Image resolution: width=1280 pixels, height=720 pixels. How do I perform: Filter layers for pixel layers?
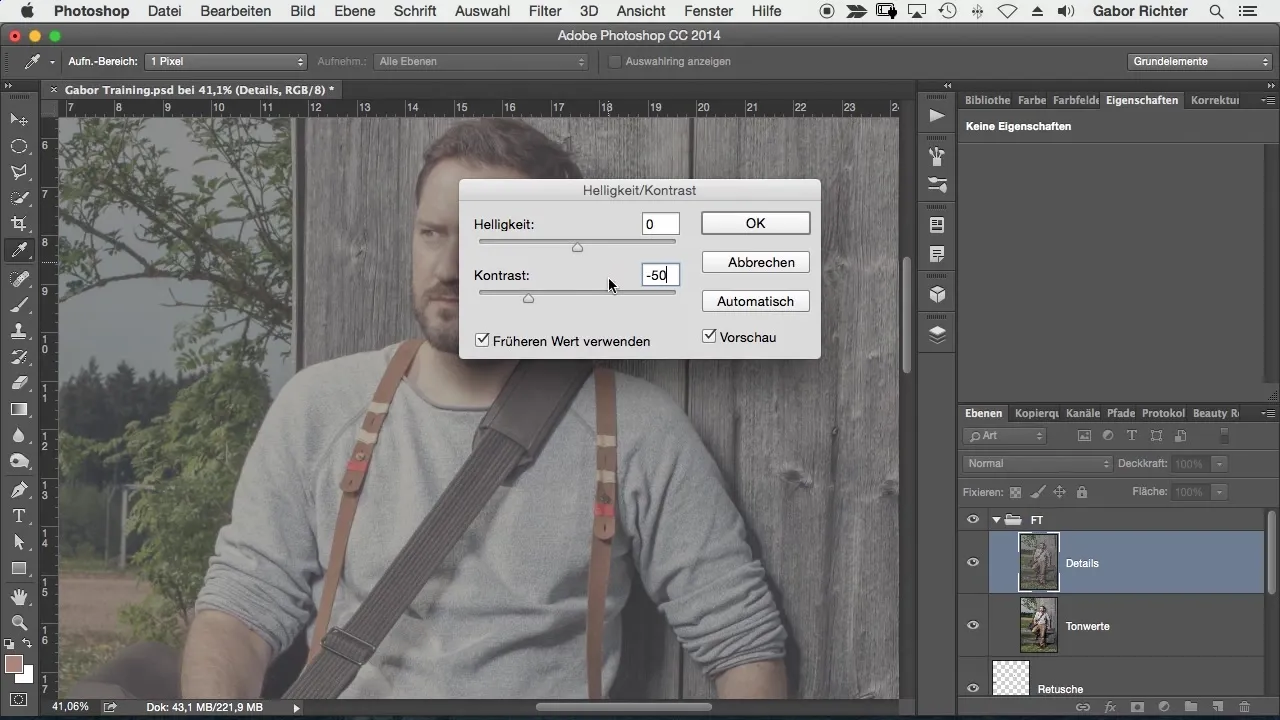coord(1083,436)
